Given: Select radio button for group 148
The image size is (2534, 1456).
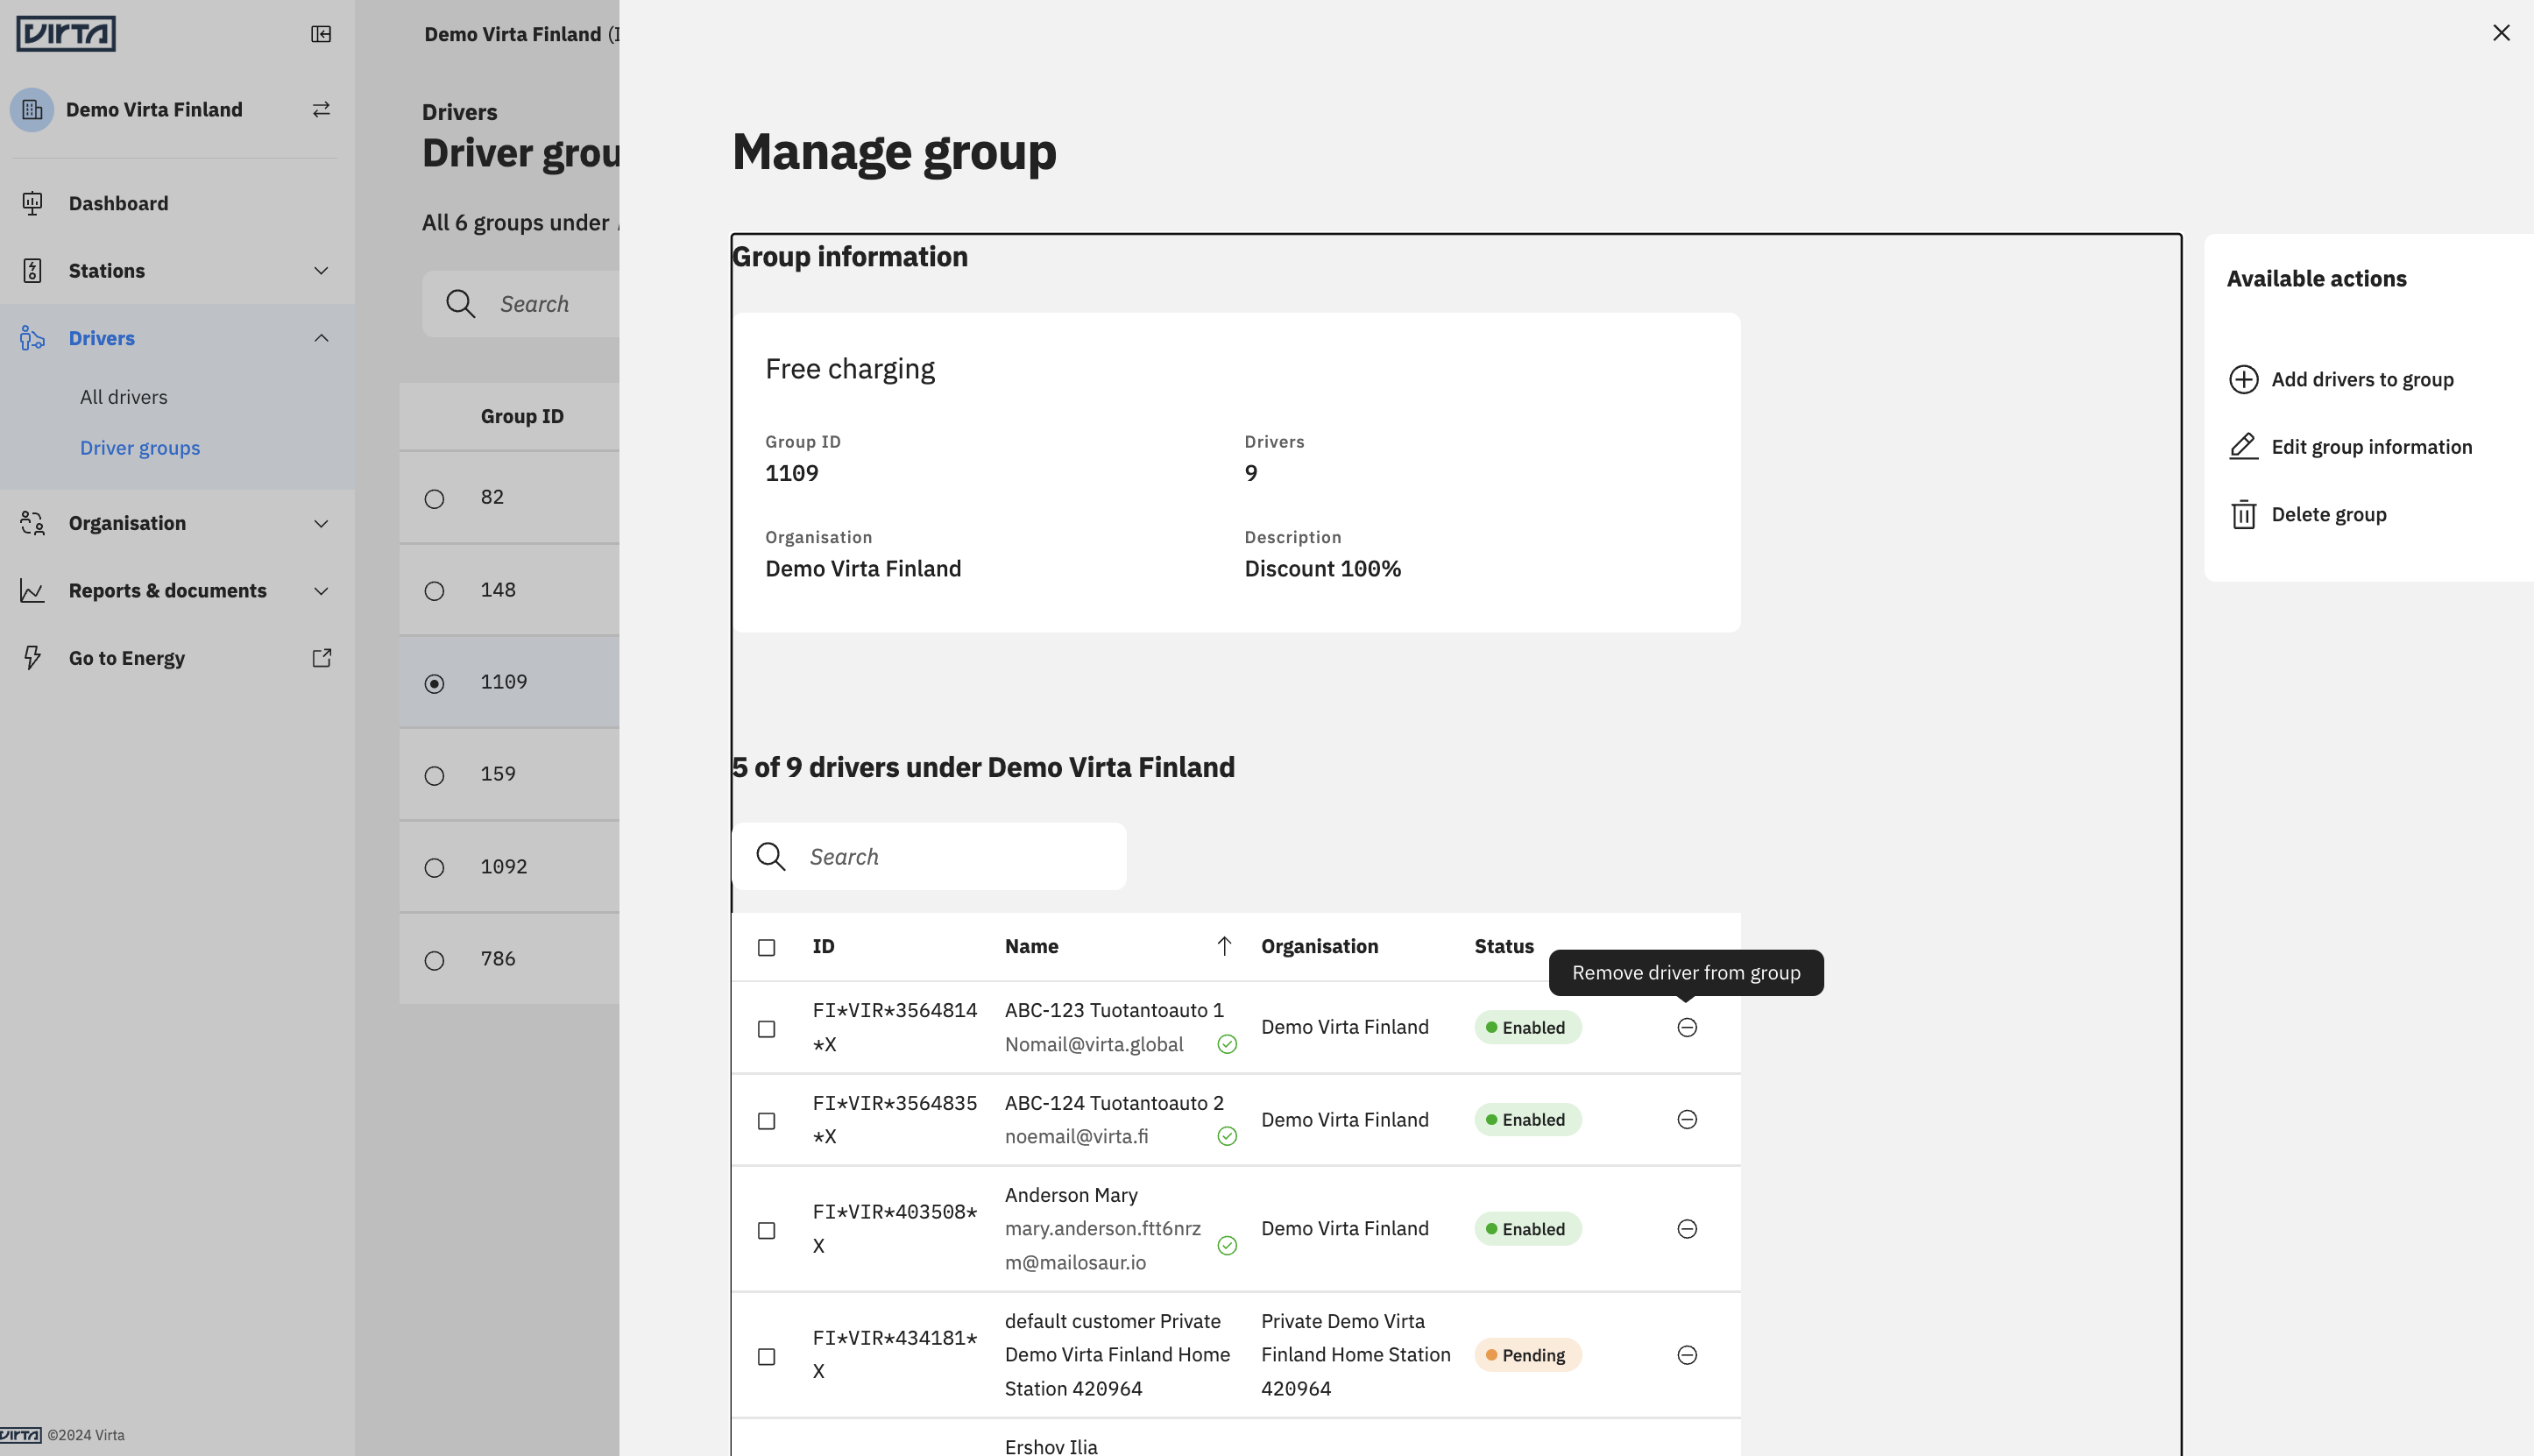Looking at the screenshot, I should [434, 591].
